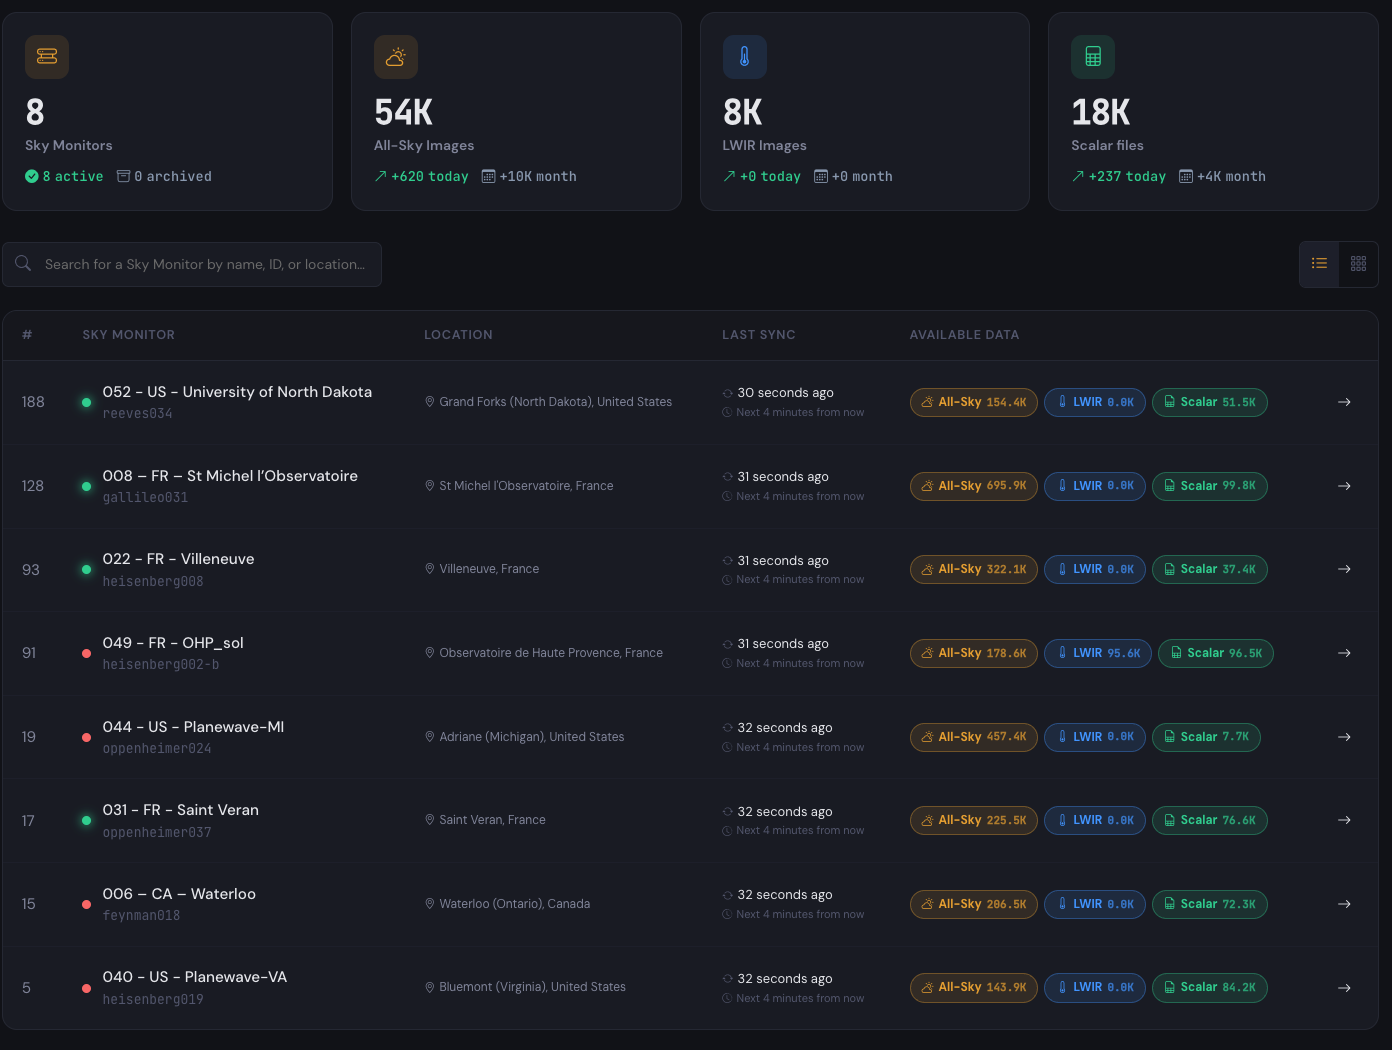The height and width of the screenshot is (1050, 1392).
Task: Open Saint Veran row arrow
Action: click(1344, 820)
